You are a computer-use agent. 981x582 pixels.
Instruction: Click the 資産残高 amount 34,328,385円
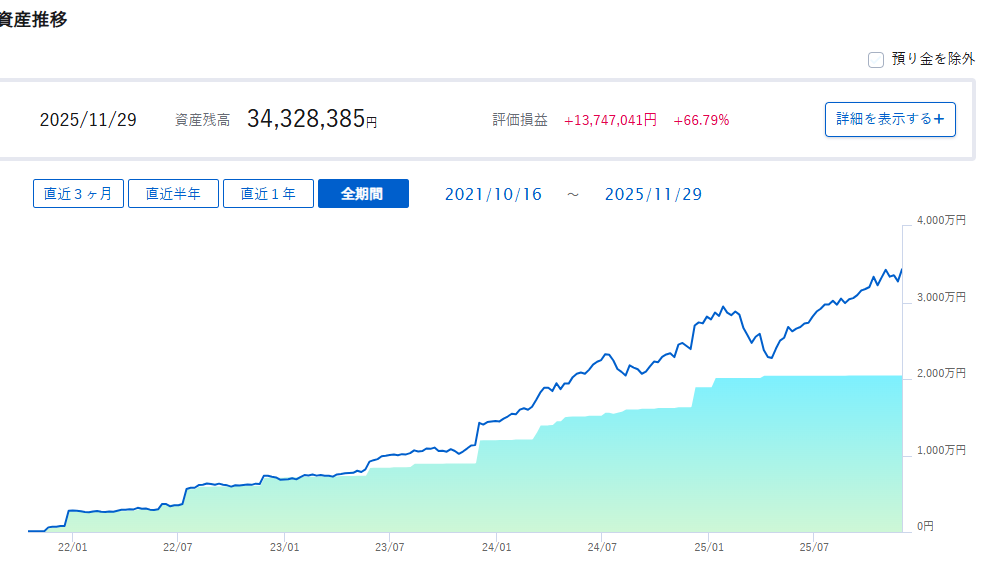312,120
